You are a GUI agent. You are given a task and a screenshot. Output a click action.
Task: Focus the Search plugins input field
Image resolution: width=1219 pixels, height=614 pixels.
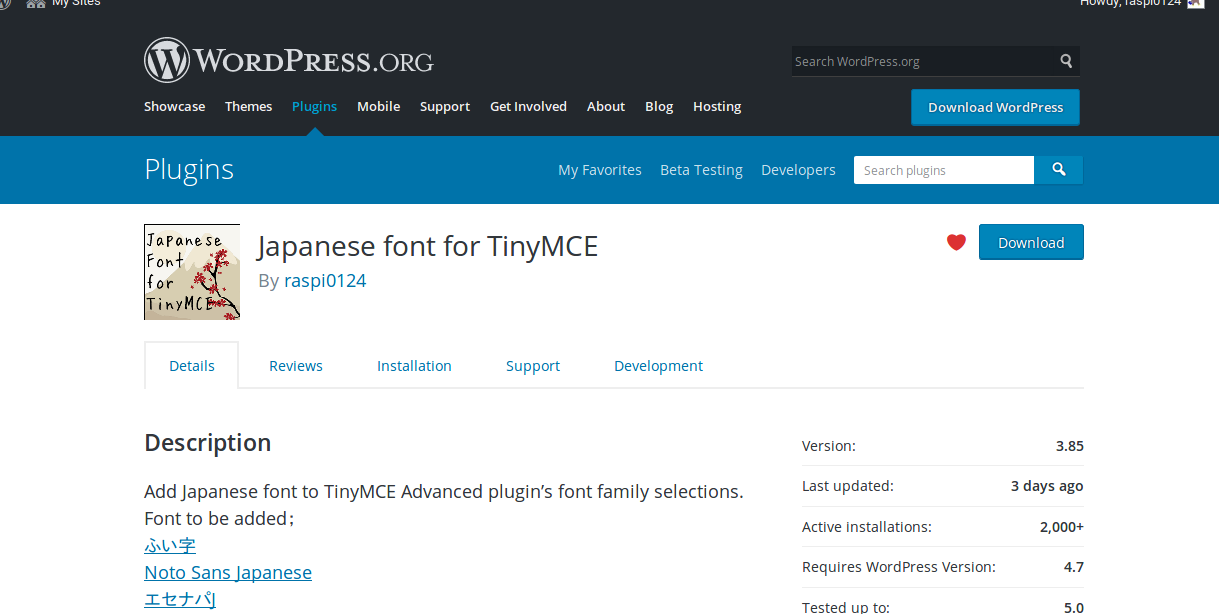click(x=944, y=170)
